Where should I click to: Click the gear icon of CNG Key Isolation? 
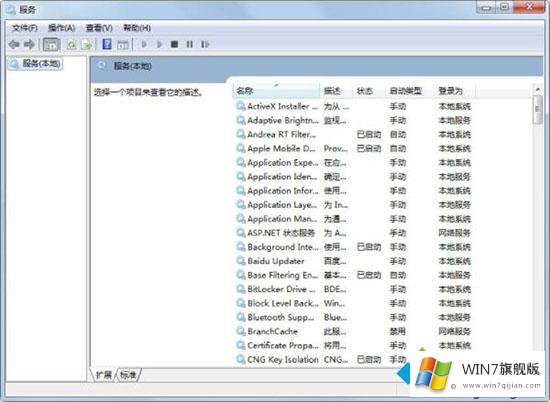241,359
